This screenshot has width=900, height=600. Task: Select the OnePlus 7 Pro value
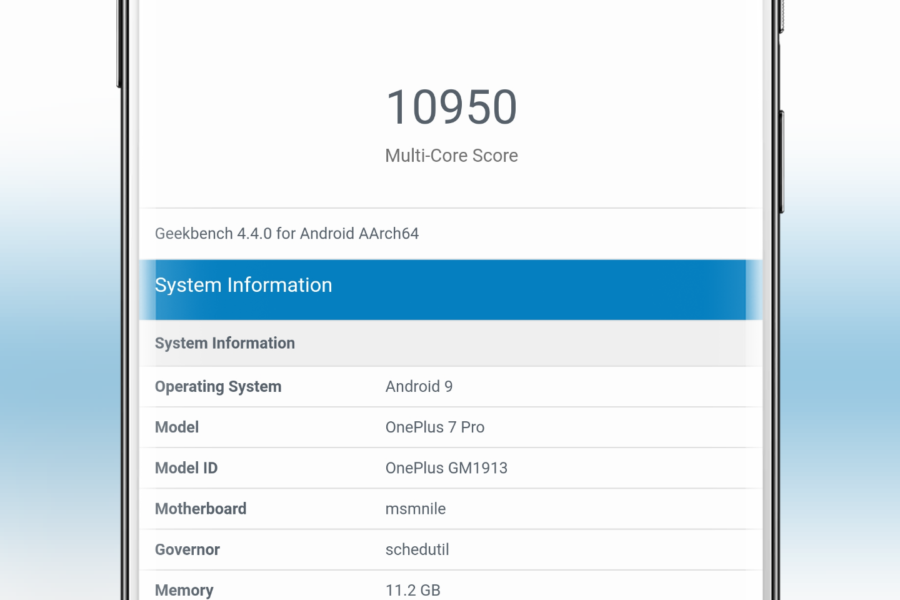[435, 427]
